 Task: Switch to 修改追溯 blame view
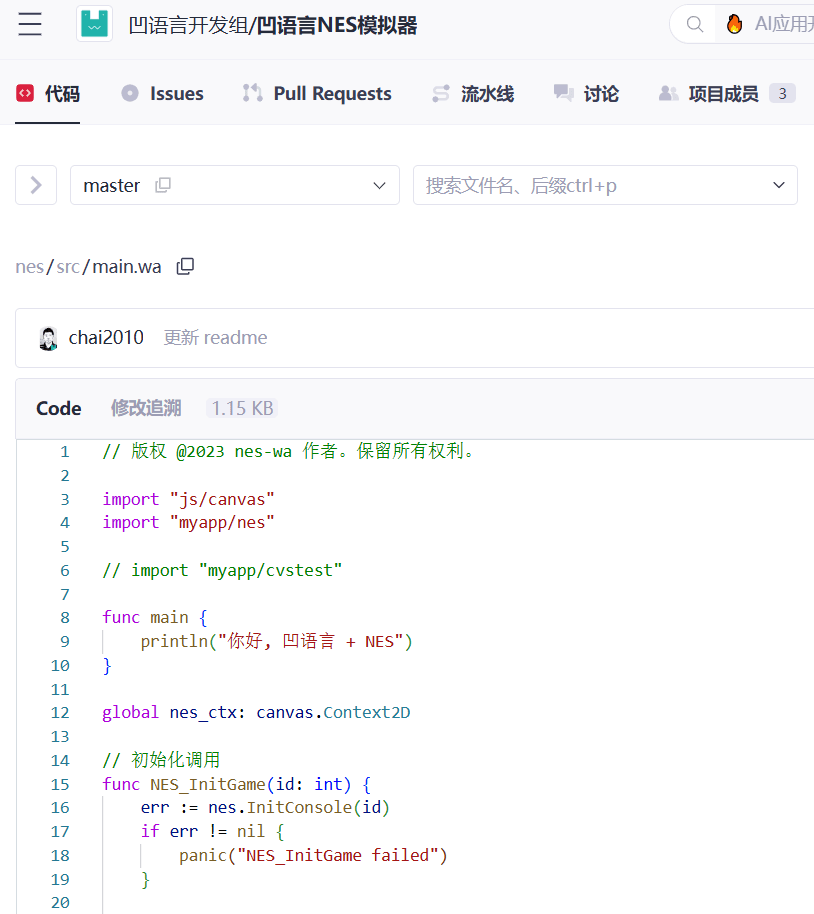146,408
